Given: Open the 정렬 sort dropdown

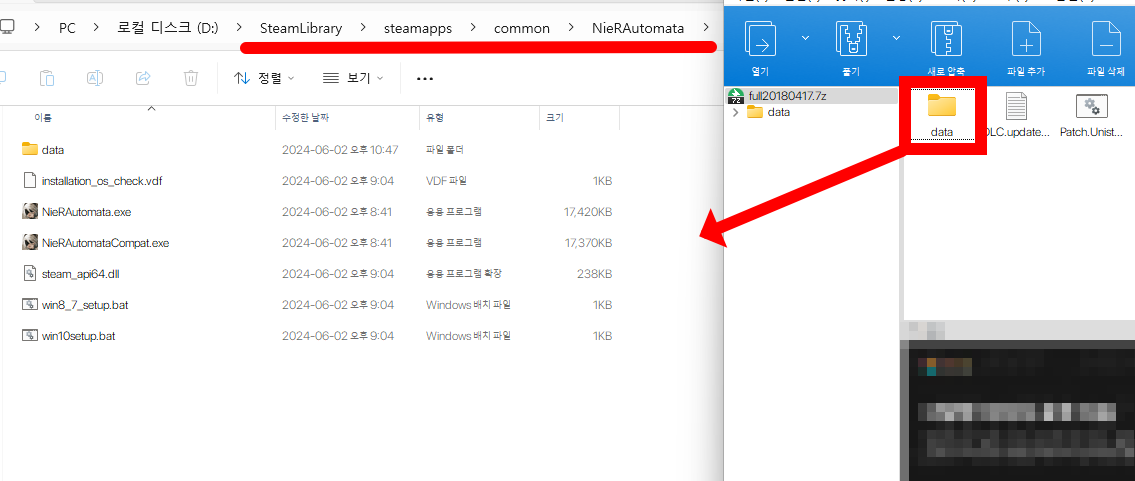Looking at the screenshot, I should [x=264, y=78].
